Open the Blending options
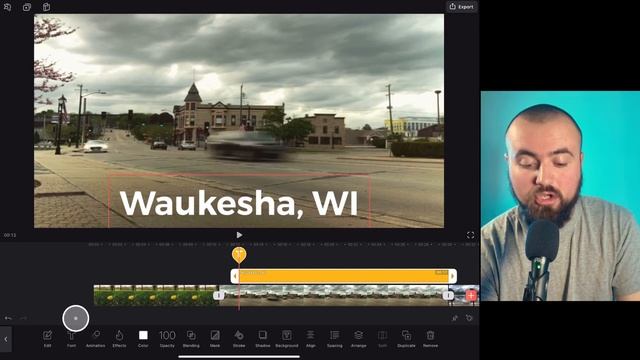The height and width of the screenshot is (360, 640). [191, 339]
